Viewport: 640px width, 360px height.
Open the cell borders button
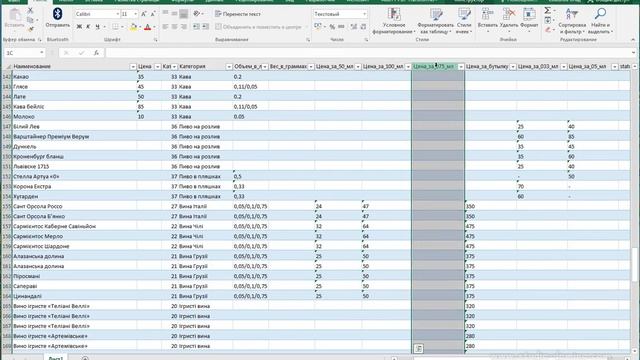[116, 27]
